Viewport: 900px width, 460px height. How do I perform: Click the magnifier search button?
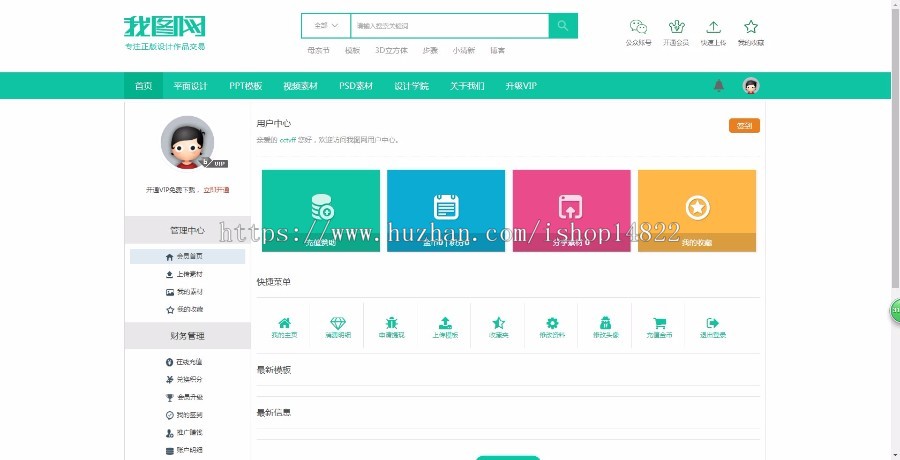click(563, 26)
